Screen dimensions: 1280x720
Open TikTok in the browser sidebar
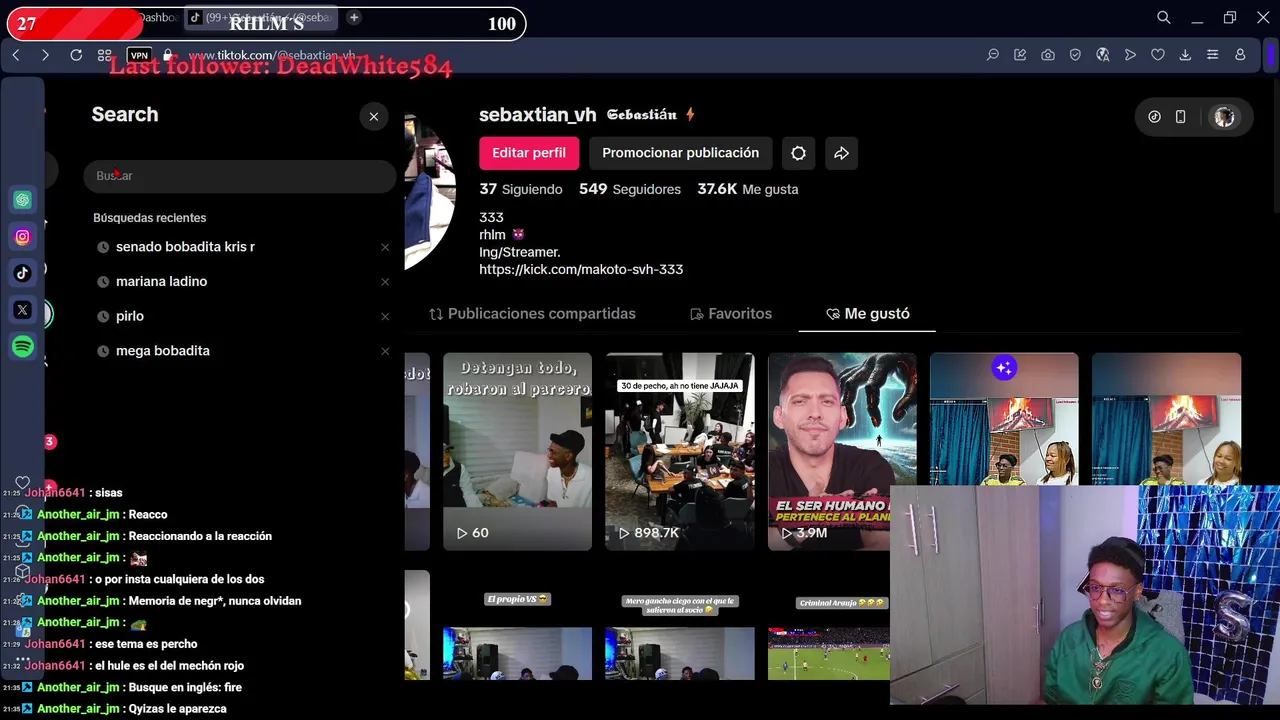pos(23,273)
